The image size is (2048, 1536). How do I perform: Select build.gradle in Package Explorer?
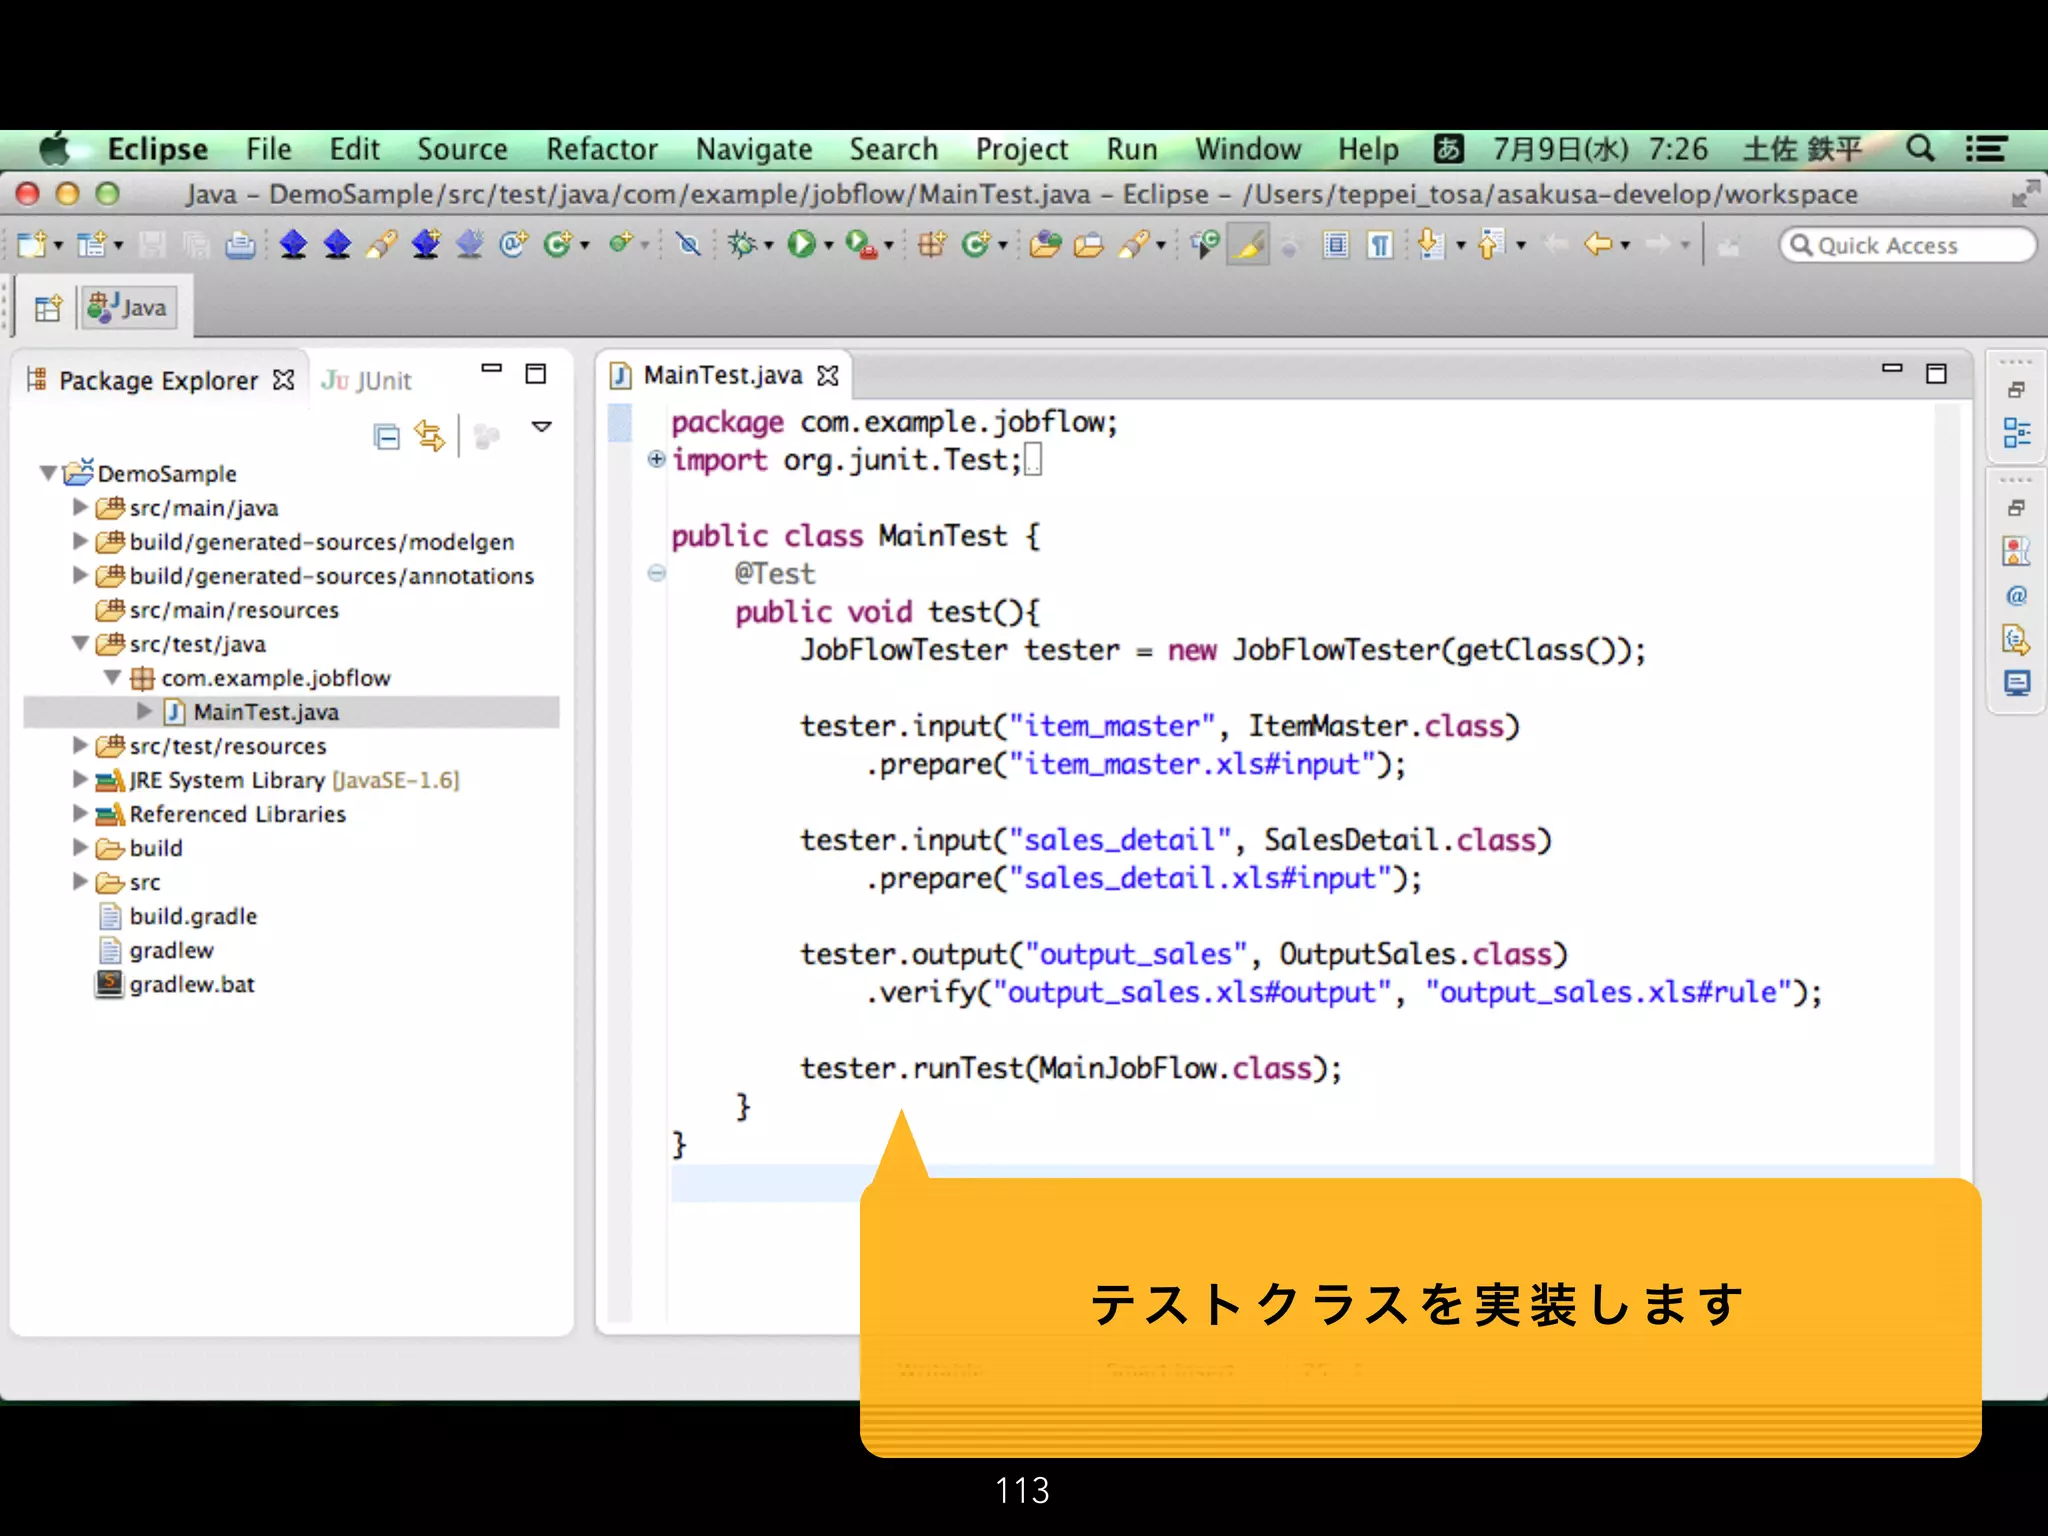[193, 916]
